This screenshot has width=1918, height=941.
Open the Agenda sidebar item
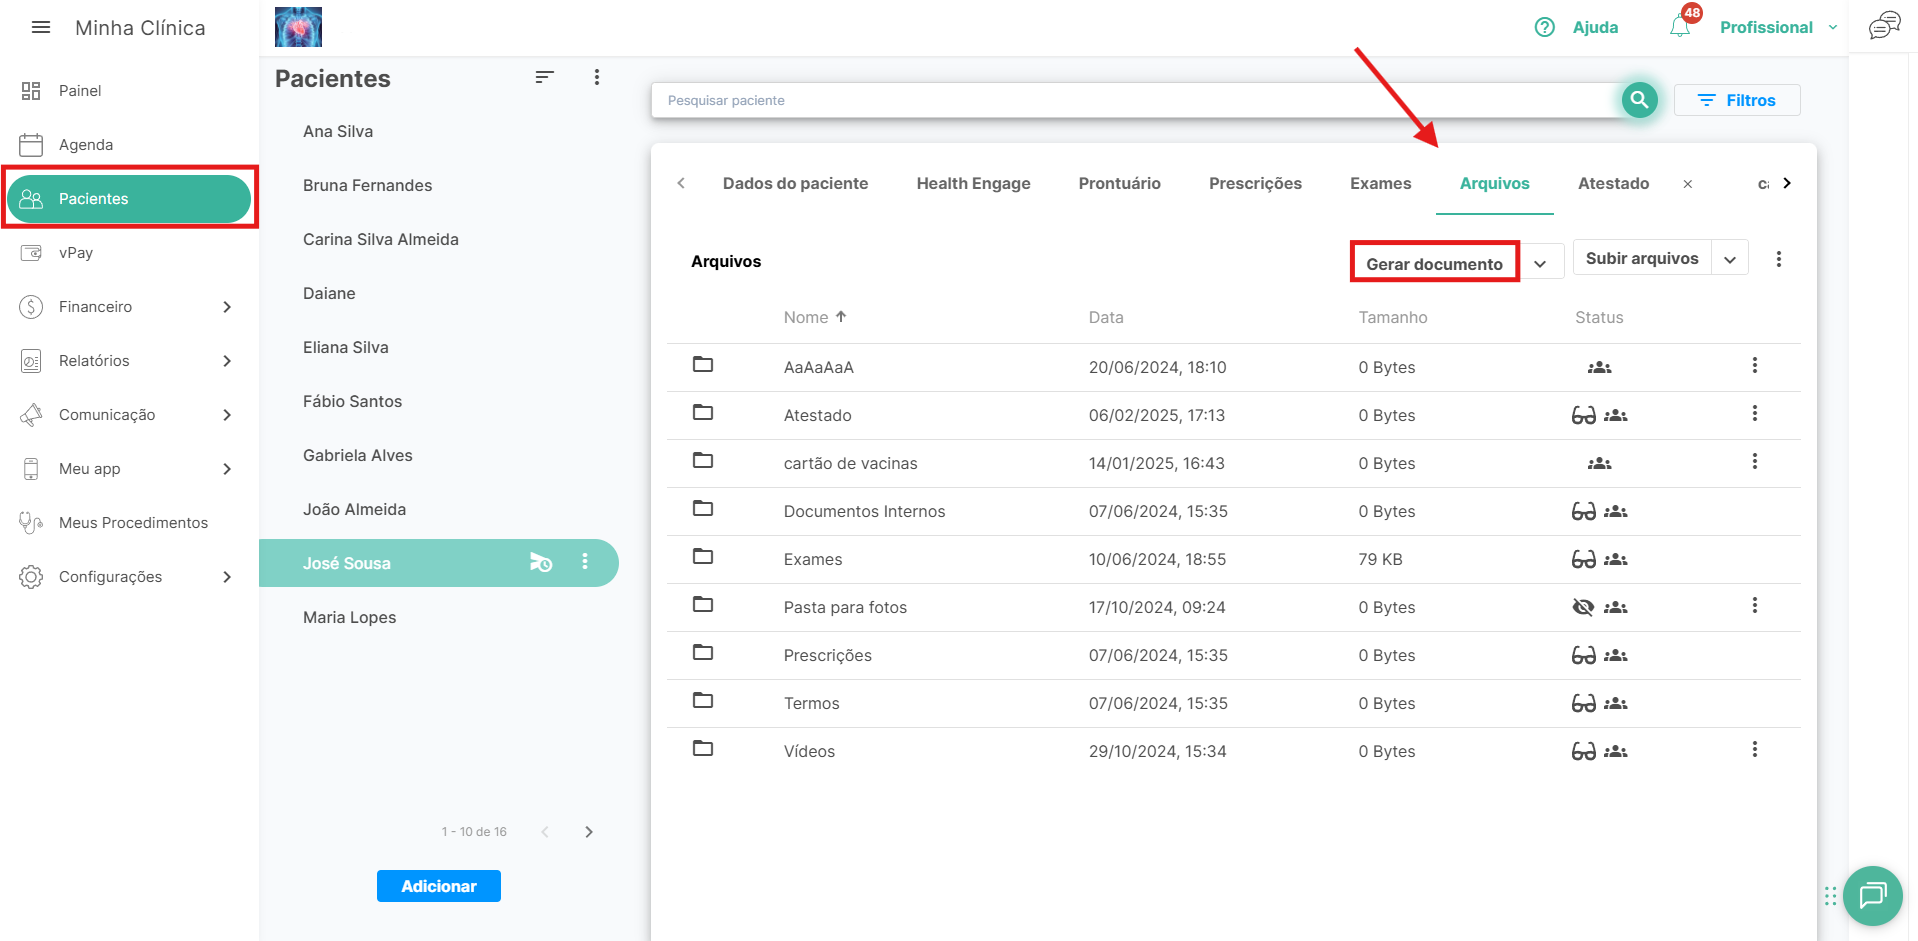[x=86, y=145]
